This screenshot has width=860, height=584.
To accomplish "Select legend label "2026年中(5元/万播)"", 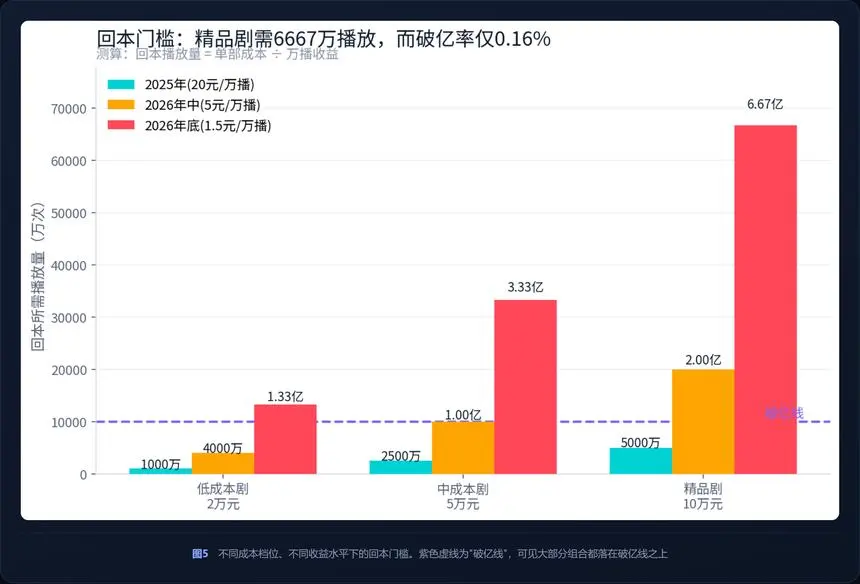I will click(202, 105).
